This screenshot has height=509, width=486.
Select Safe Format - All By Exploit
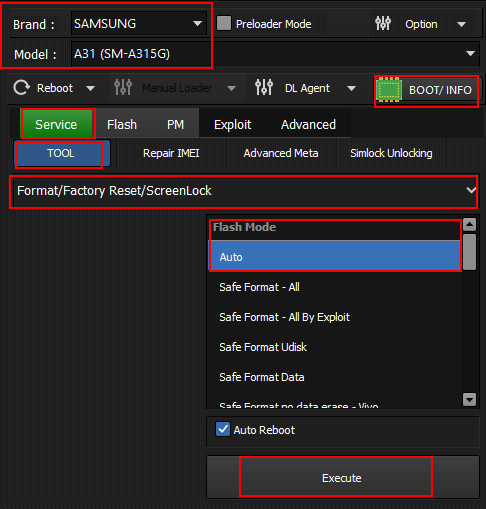coord(334,317)
